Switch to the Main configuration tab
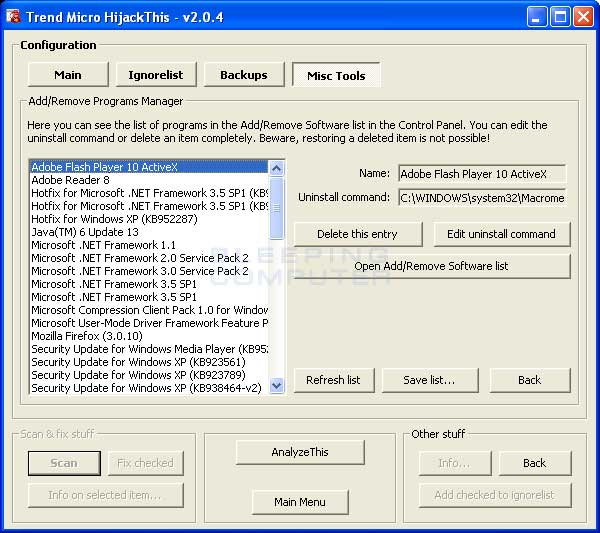This screenshot has height=533, width=600. (68, 75)
